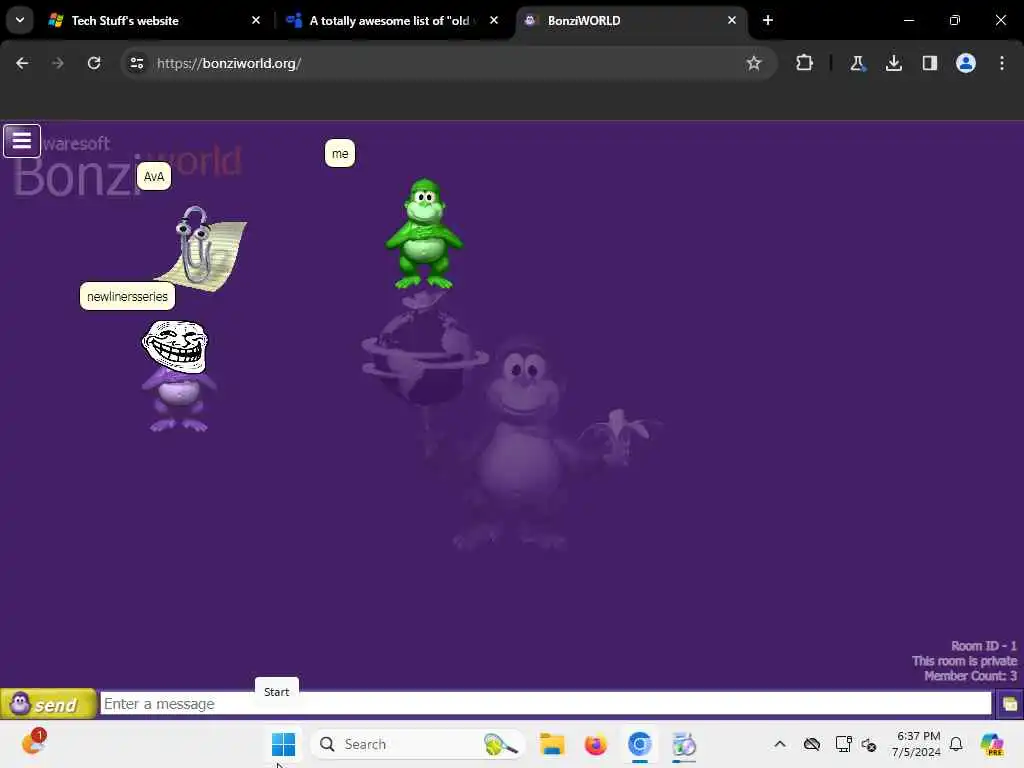
Task: Click the display tray icon
Action: click(843, 744)
